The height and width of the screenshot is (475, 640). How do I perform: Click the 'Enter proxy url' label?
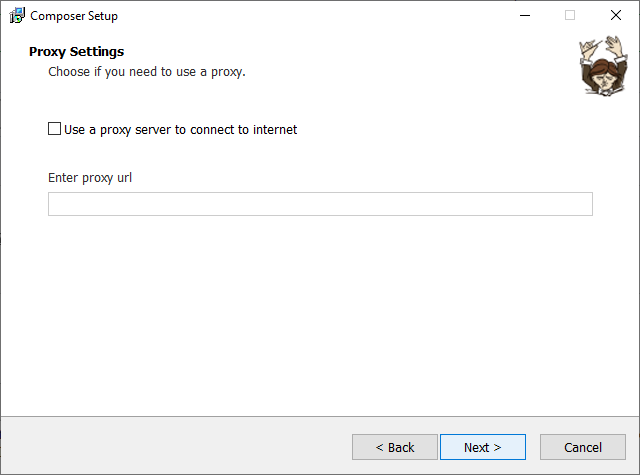[x=90, y=178]
